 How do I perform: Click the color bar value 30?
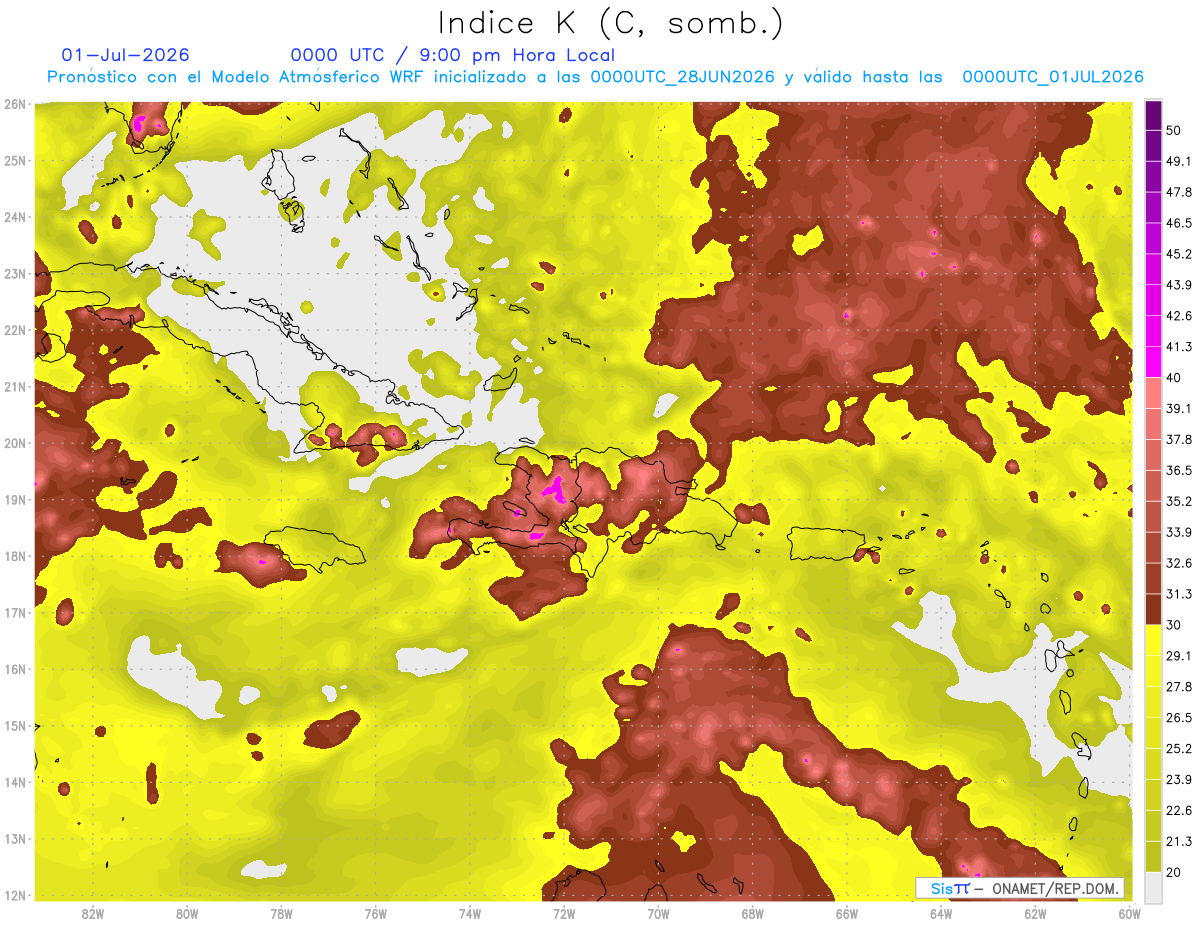[x=1174, y=625]
